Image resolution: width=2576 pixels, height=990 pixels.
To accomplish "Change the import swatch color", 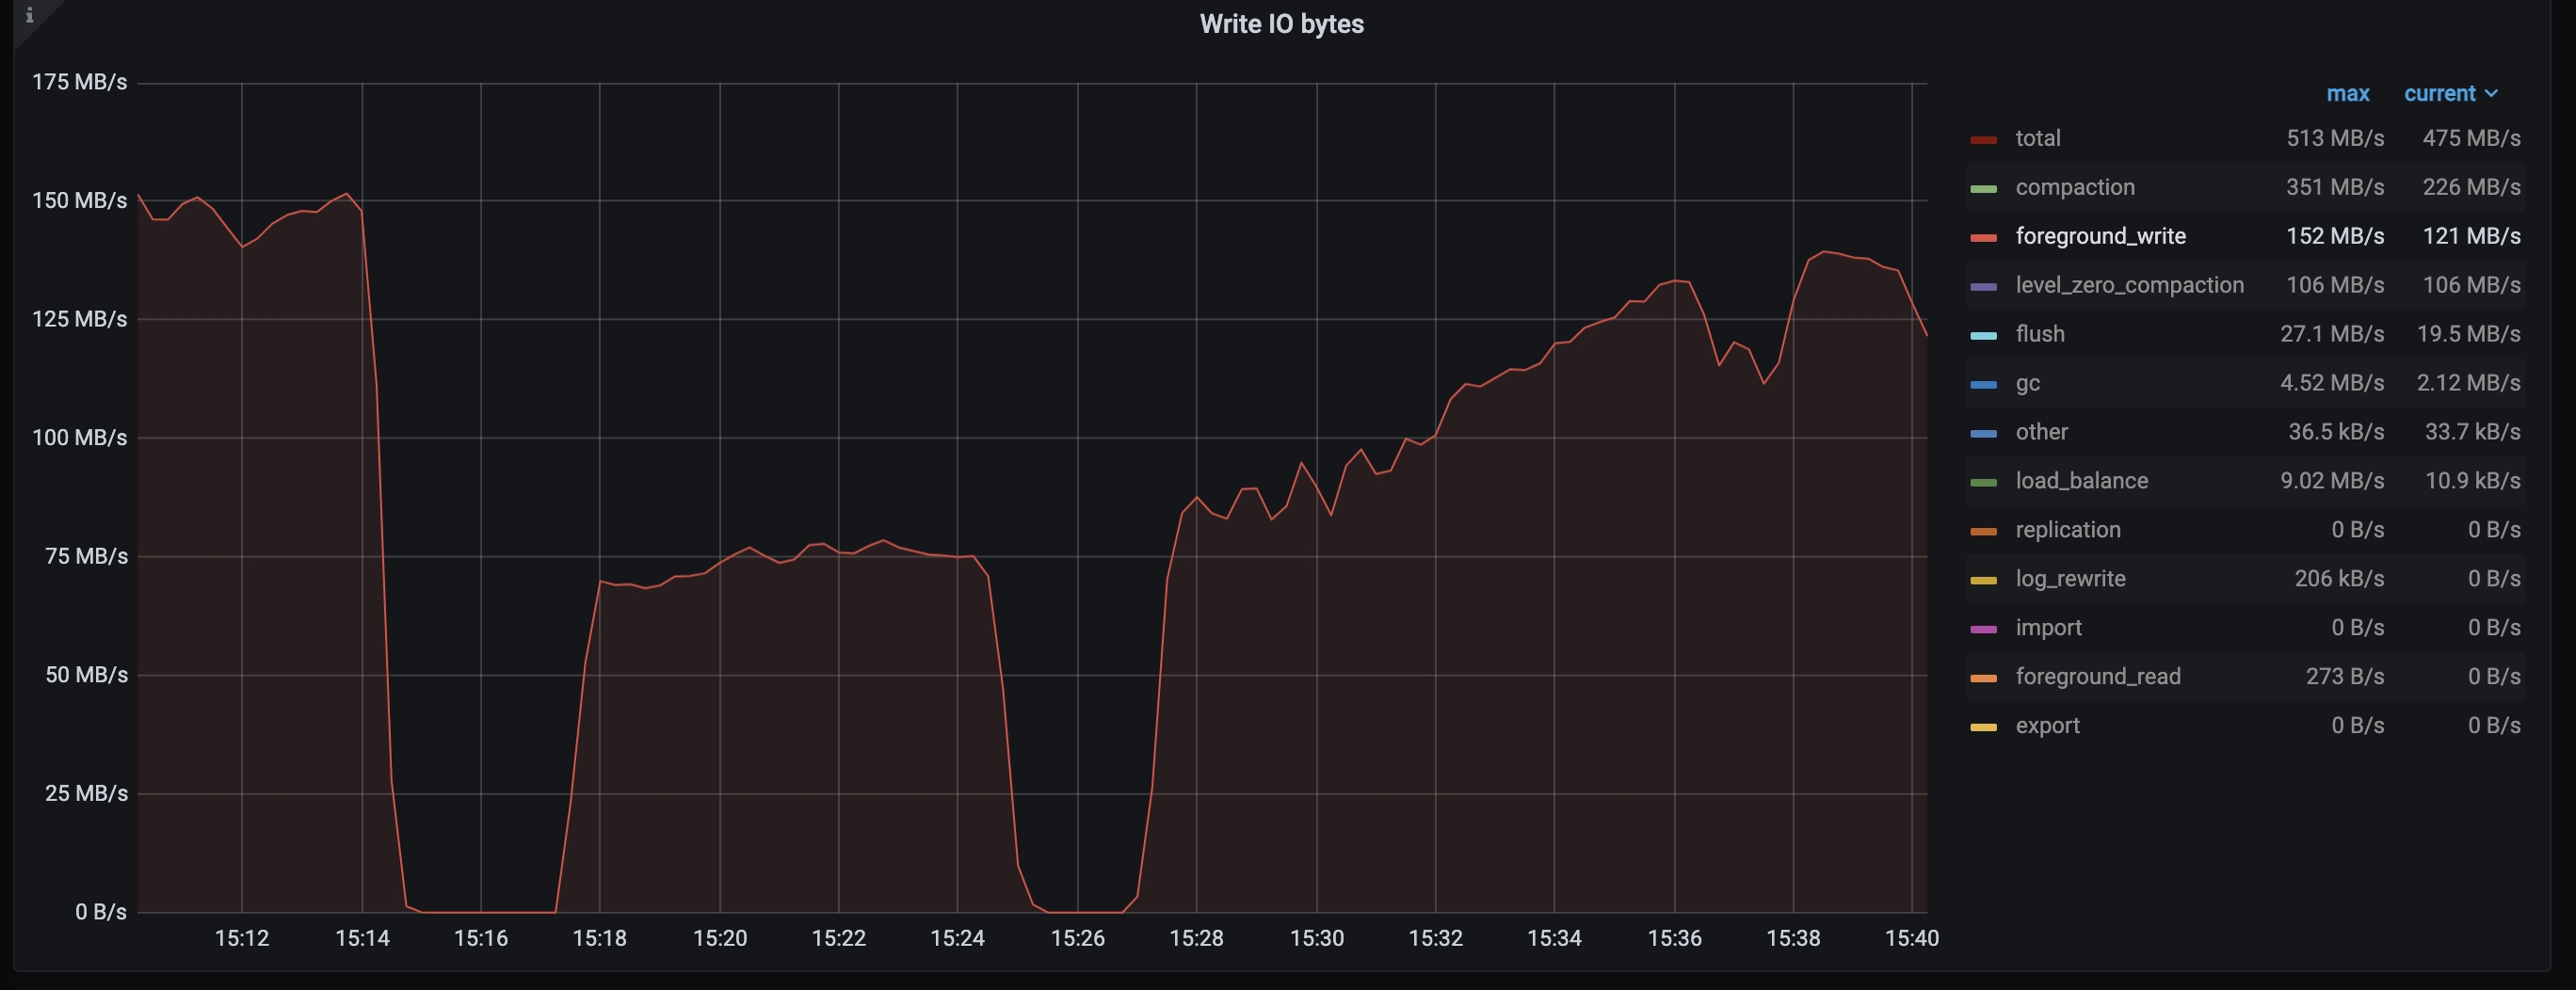I will (x=1983, y=630).
